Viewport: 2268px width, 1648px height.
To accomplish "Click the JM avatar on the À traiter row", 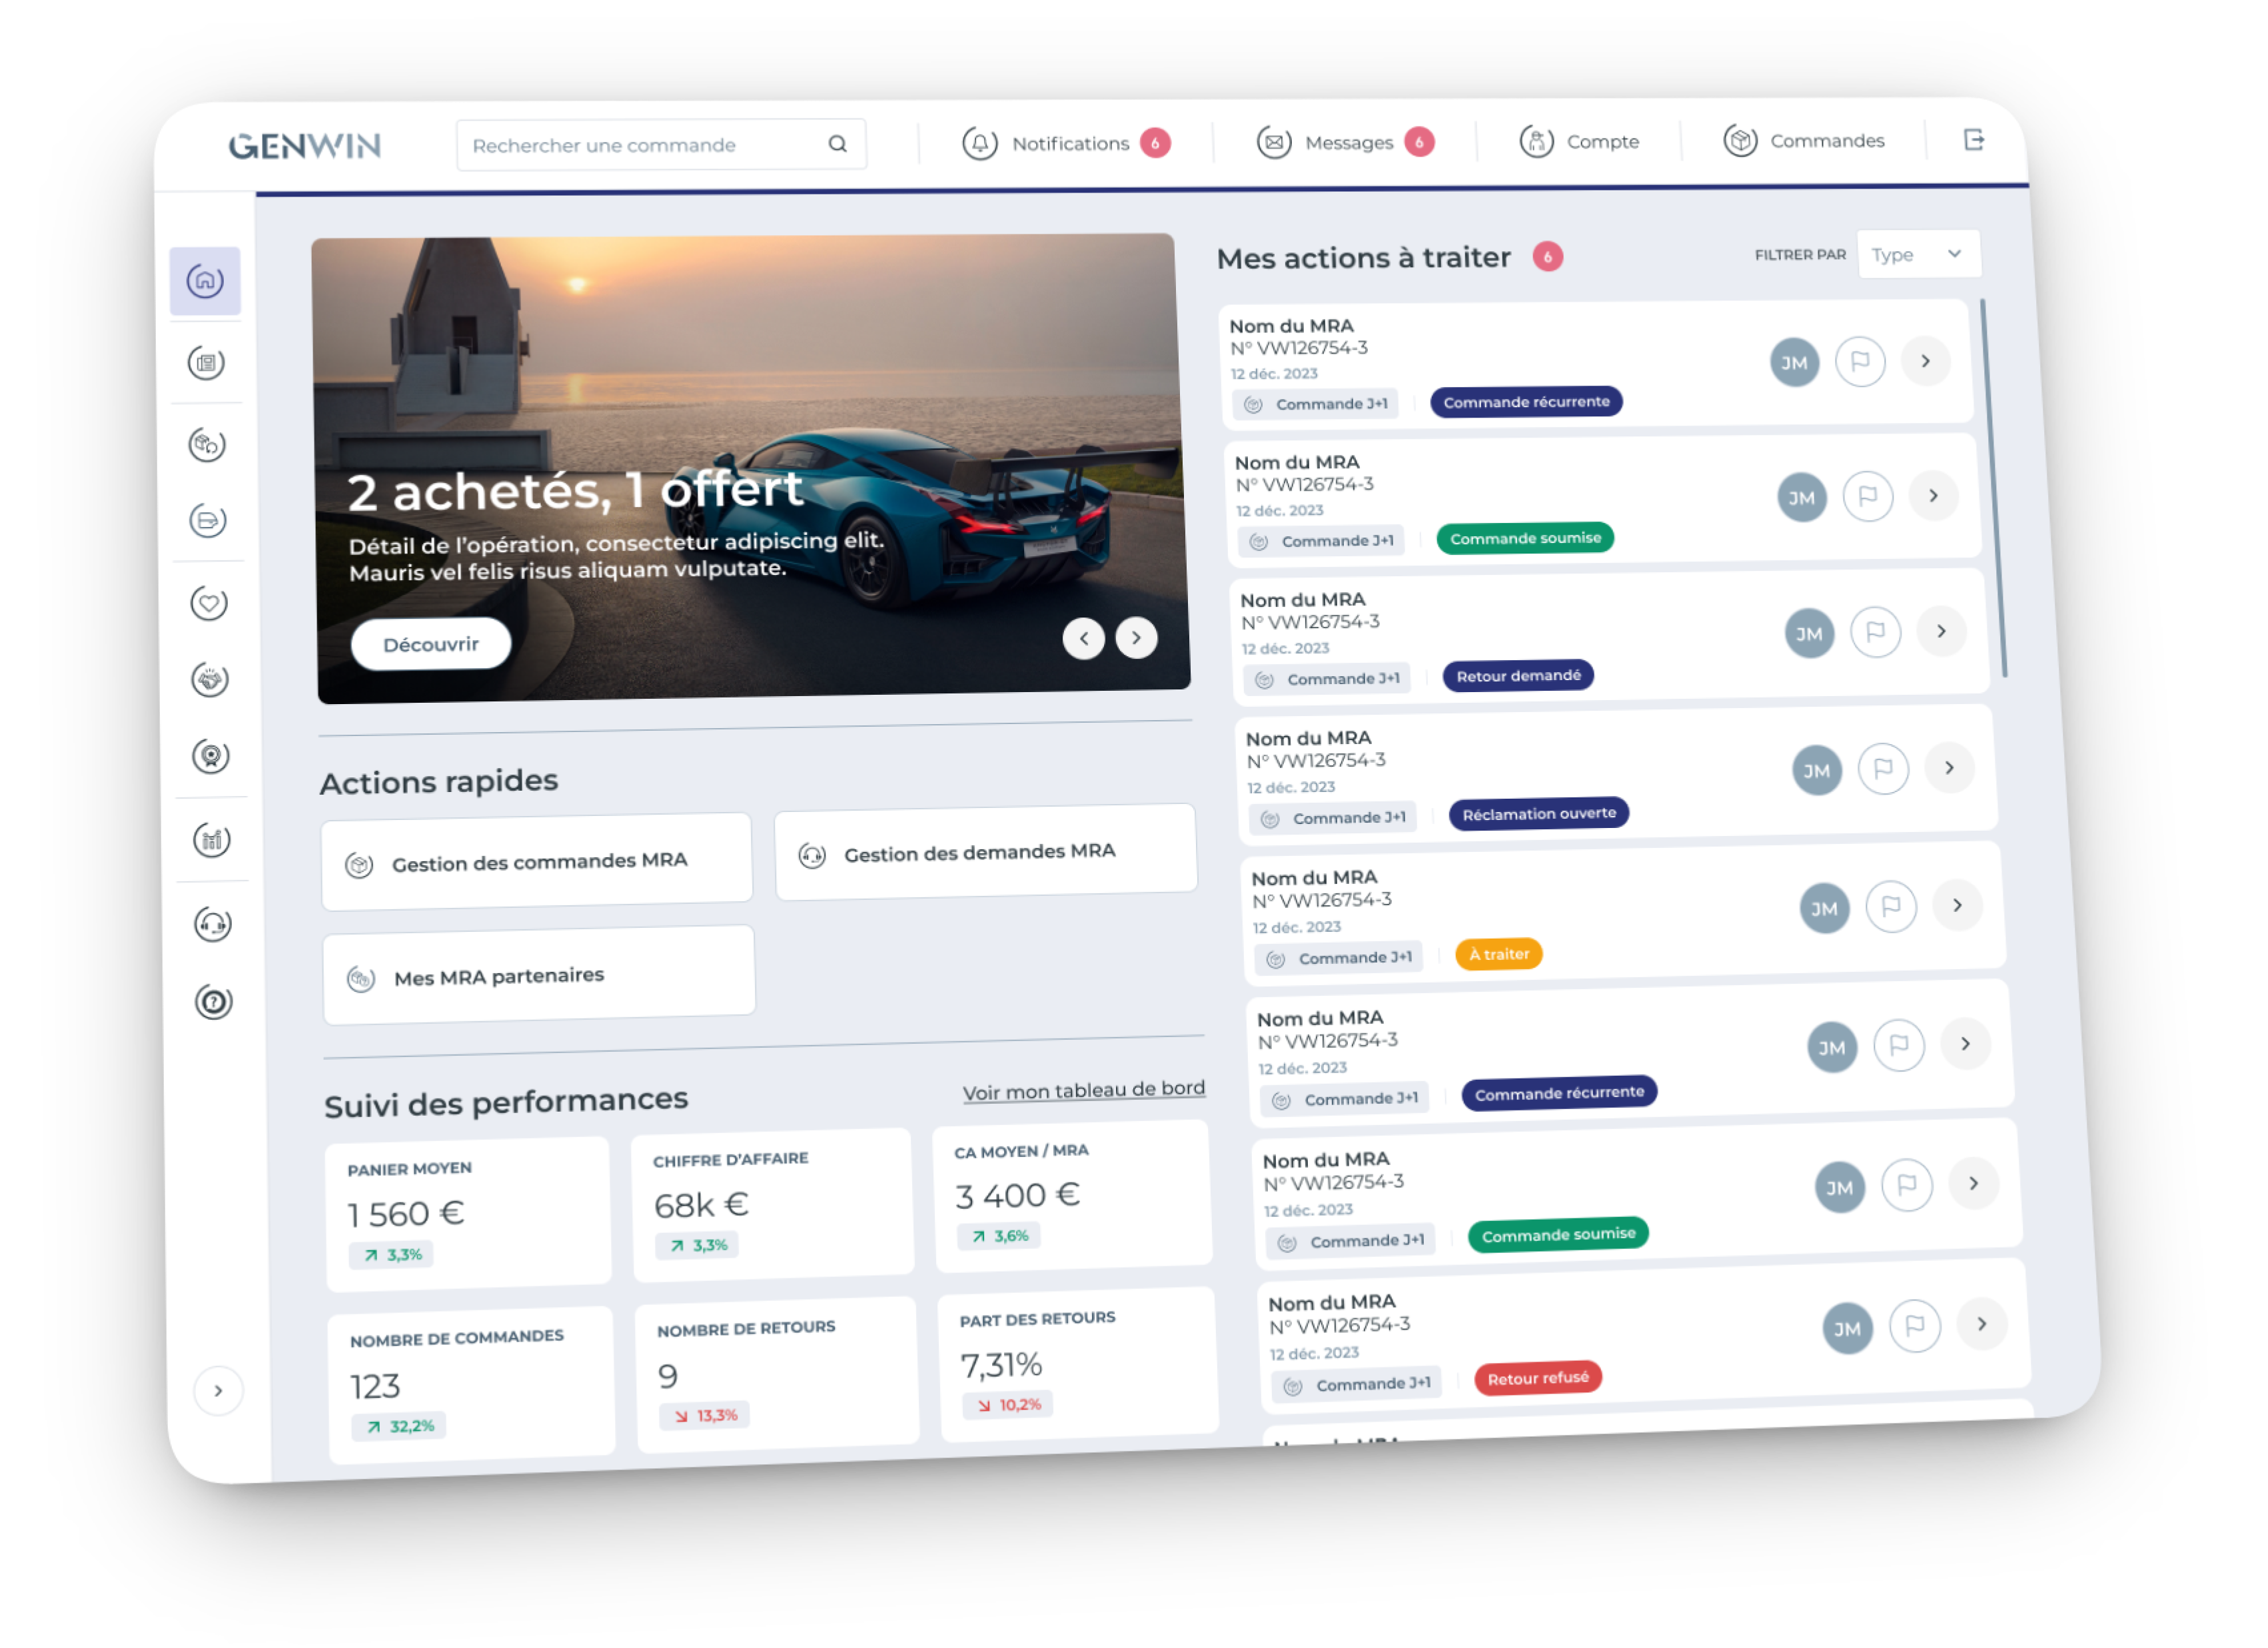I will click(1825, 909).
